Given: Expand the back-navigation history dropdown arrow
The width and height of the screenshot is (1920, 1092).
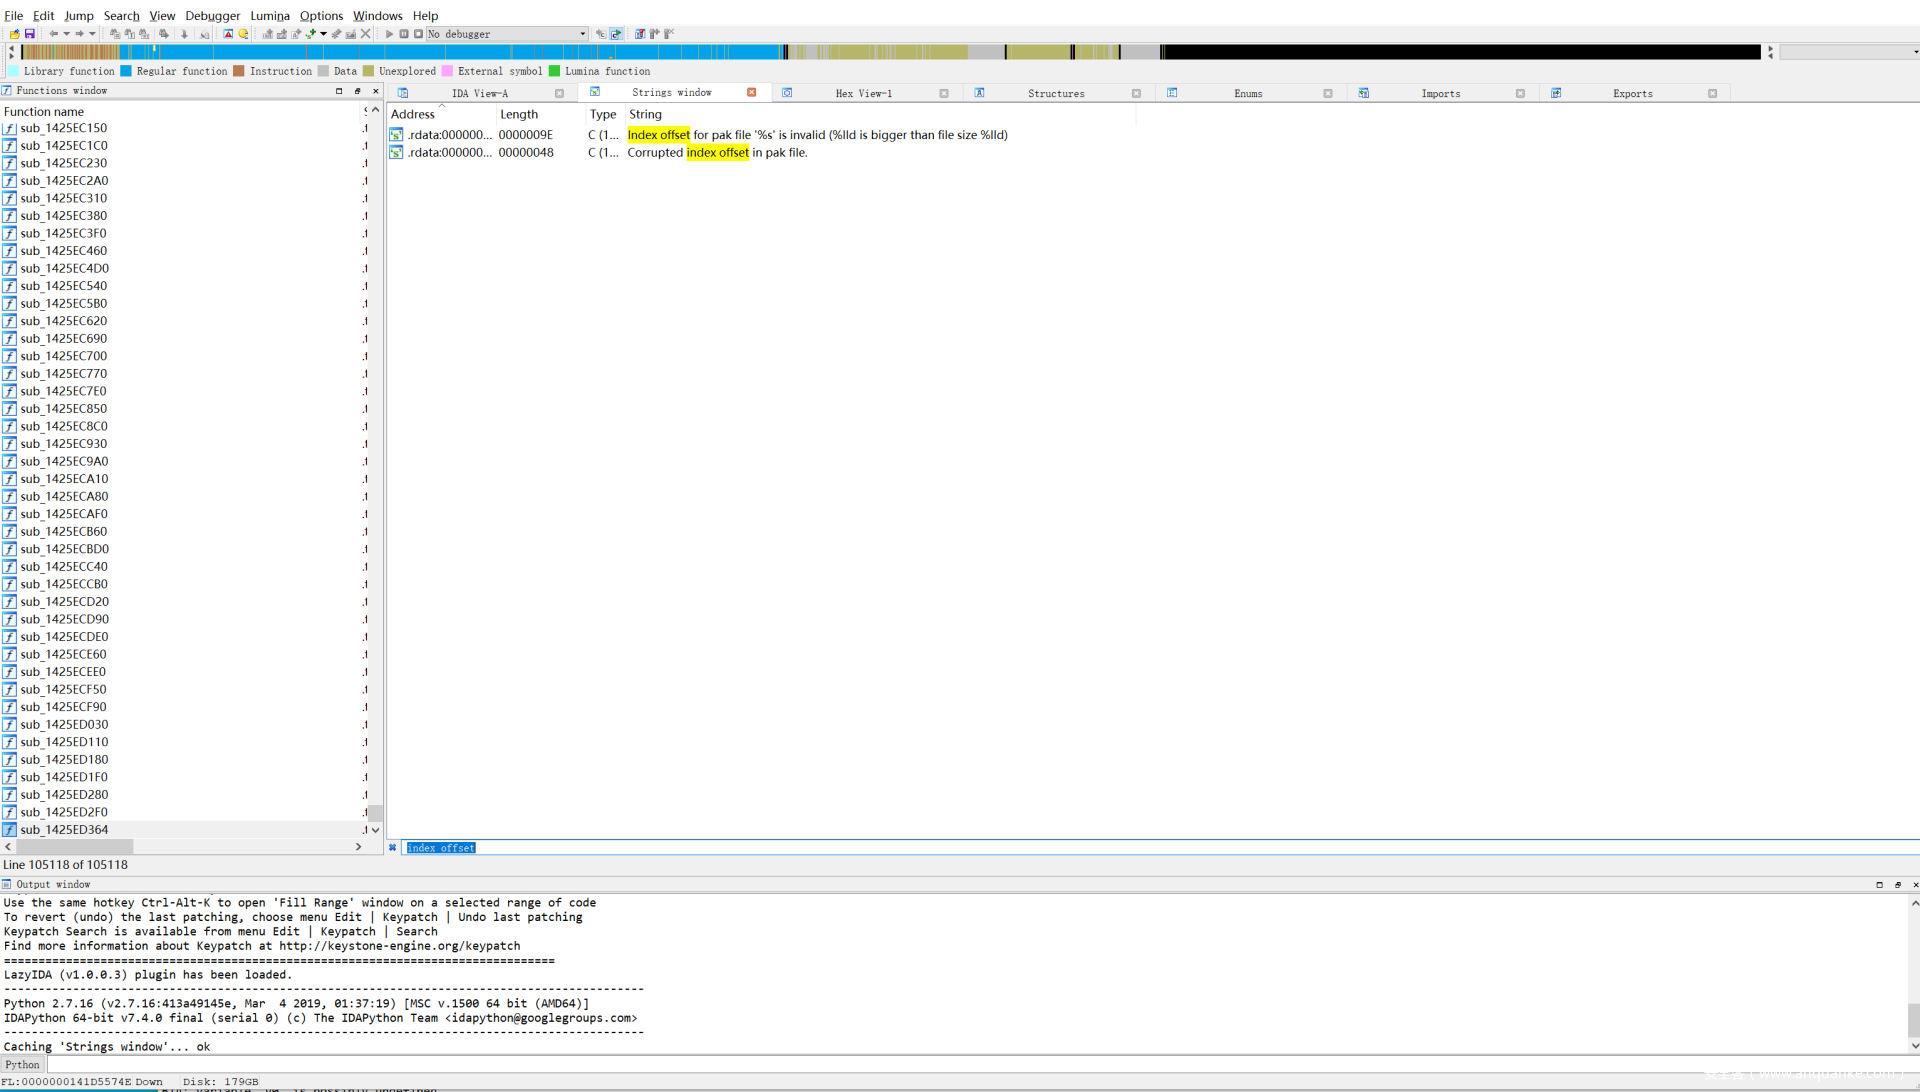Looking at the screenshot, I should (x=66, y=34).
